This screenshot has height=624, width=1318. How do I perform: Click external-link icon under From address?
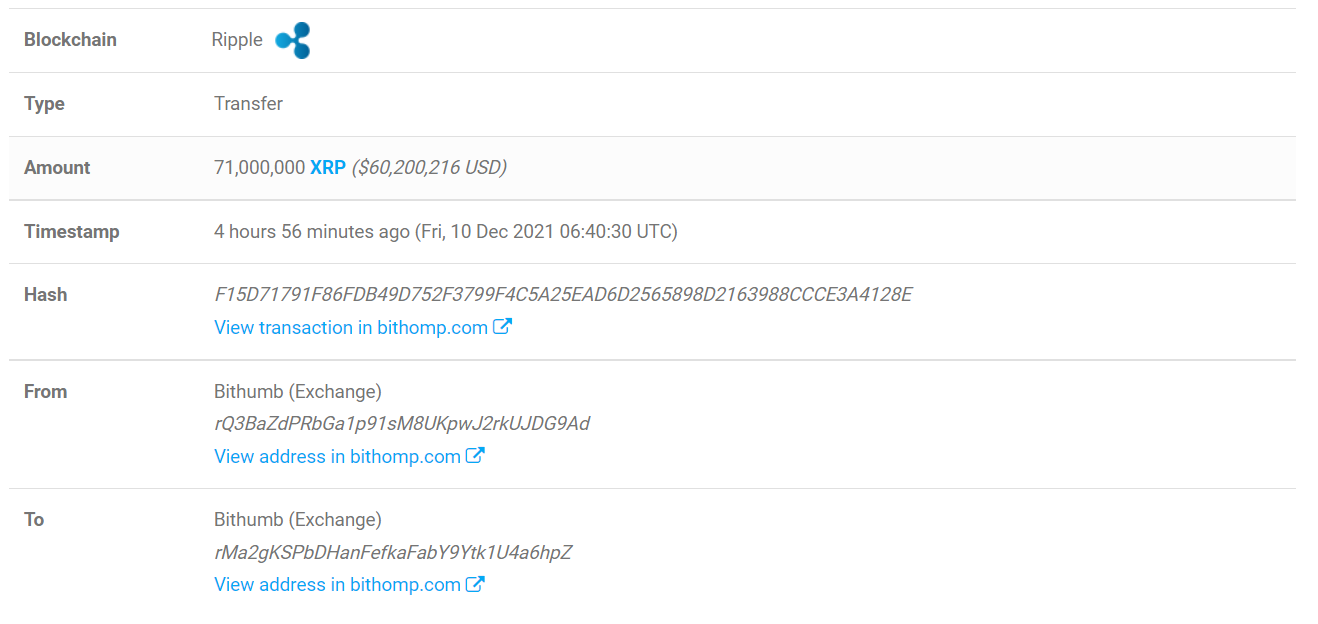(476, 456)
